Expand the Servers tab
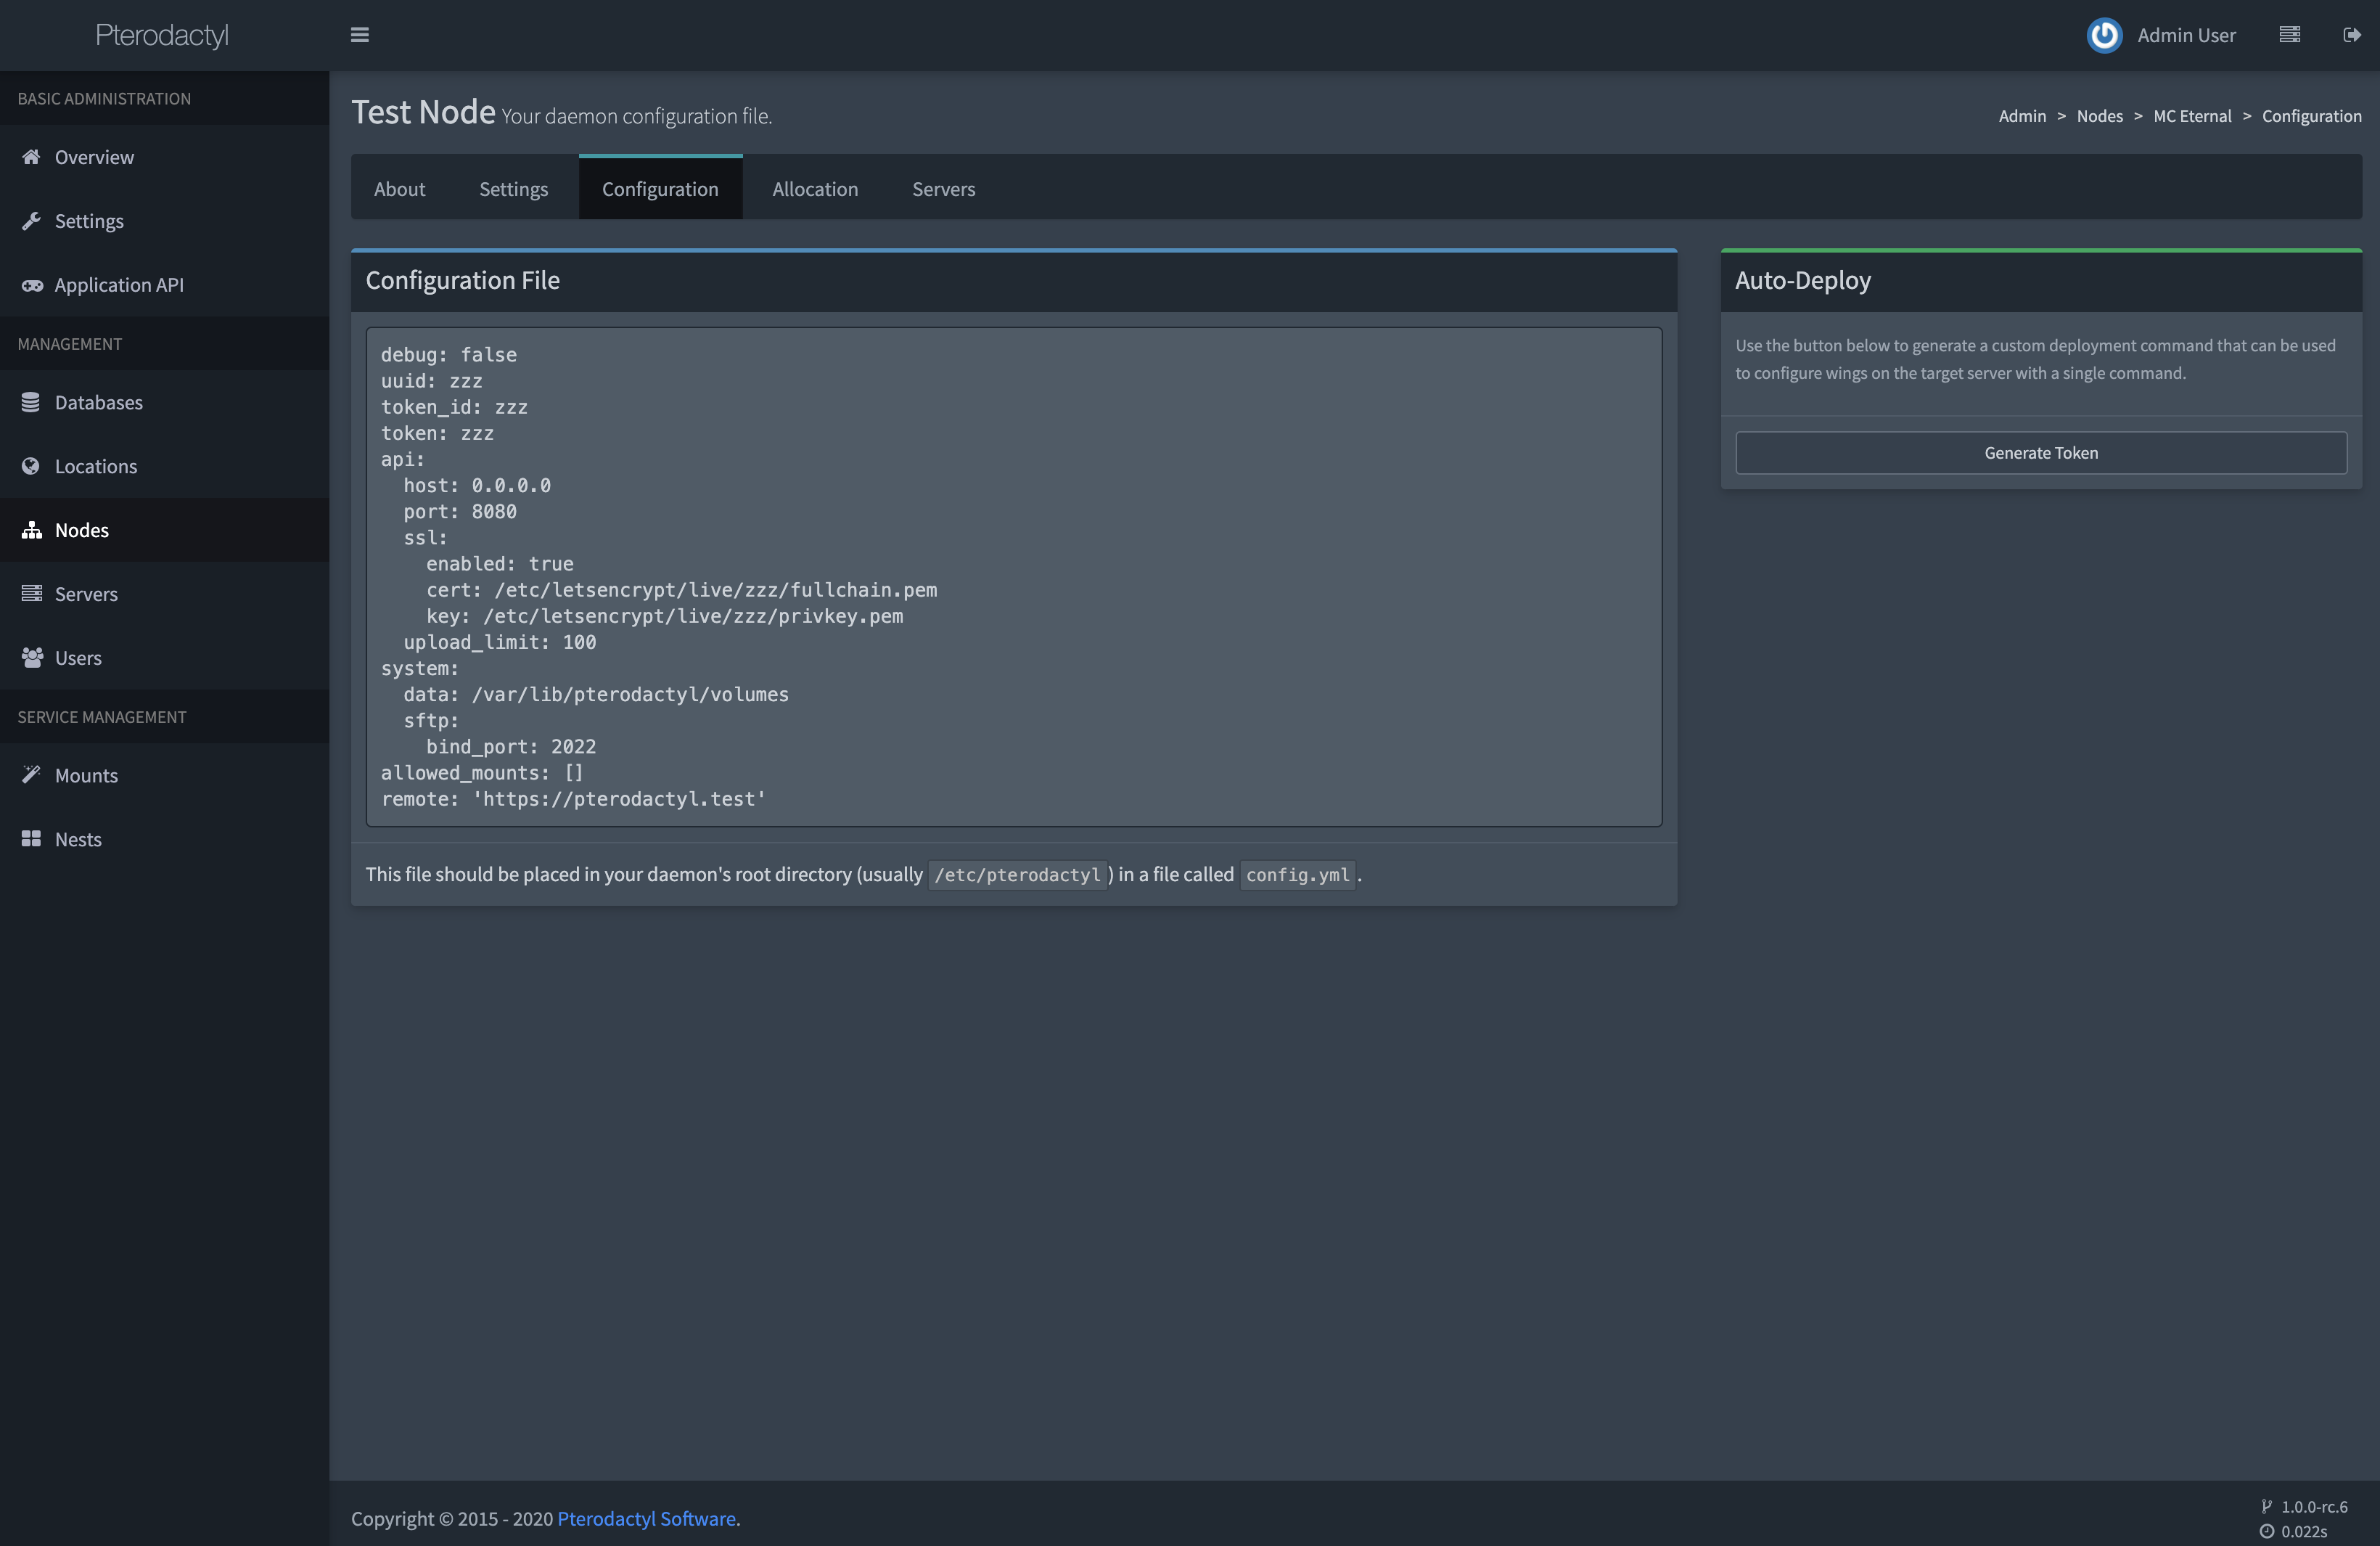Image resolution: width=2380 pixels, height=1546 pixels. tap(944, 187)
